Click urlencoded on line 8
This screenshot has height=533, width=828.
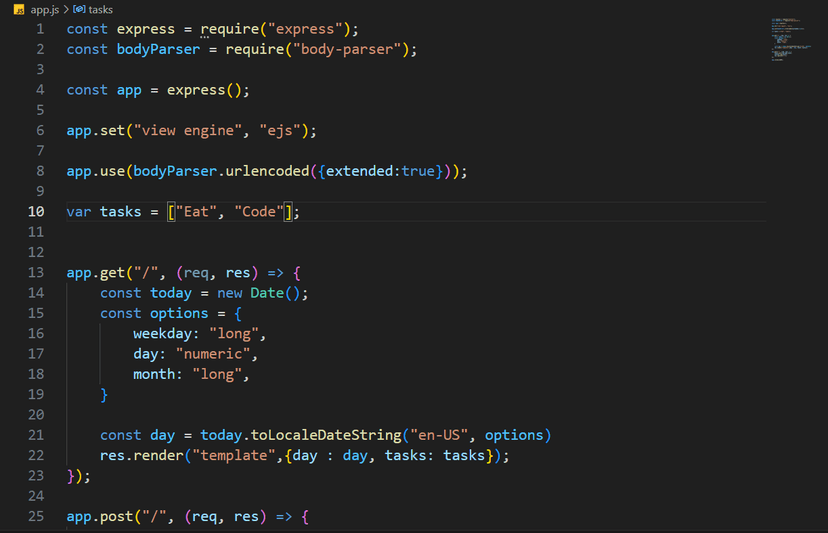coord(267,171)
